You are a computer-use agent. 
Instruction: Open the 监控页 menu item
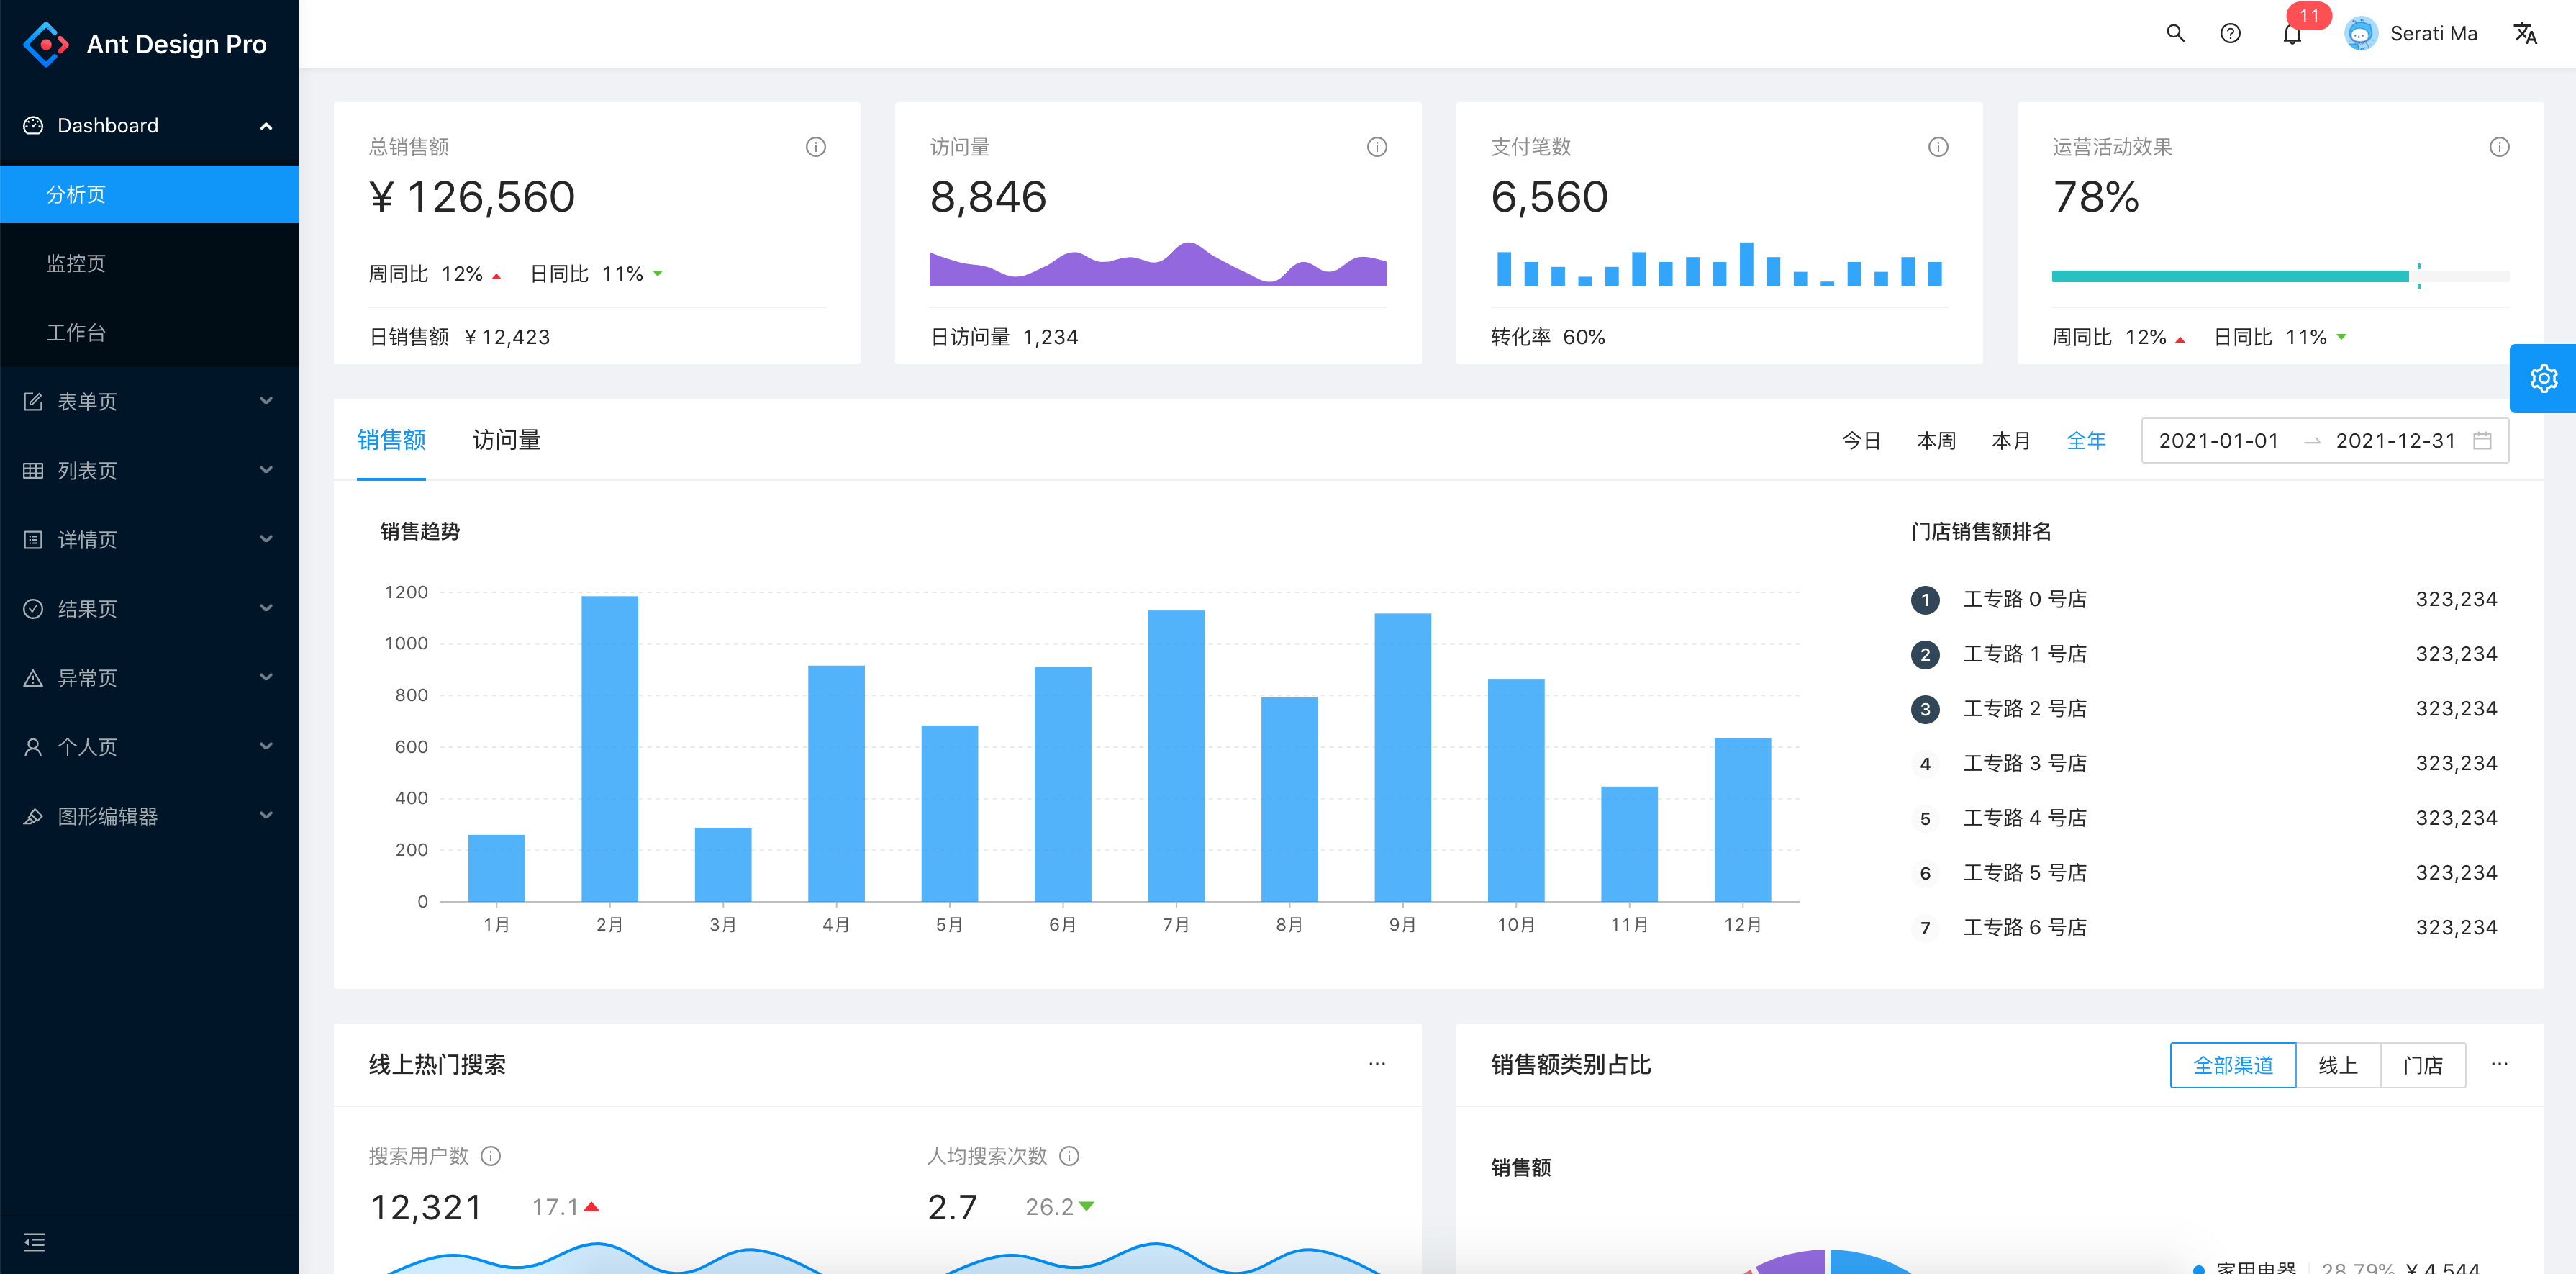[x=76, y=263]
